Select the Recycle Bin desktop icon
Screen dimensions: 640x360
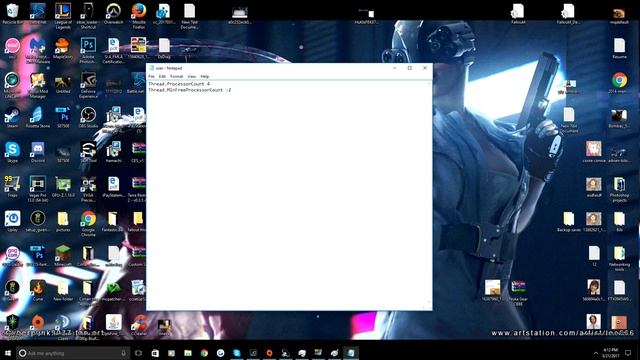point(12,13)
